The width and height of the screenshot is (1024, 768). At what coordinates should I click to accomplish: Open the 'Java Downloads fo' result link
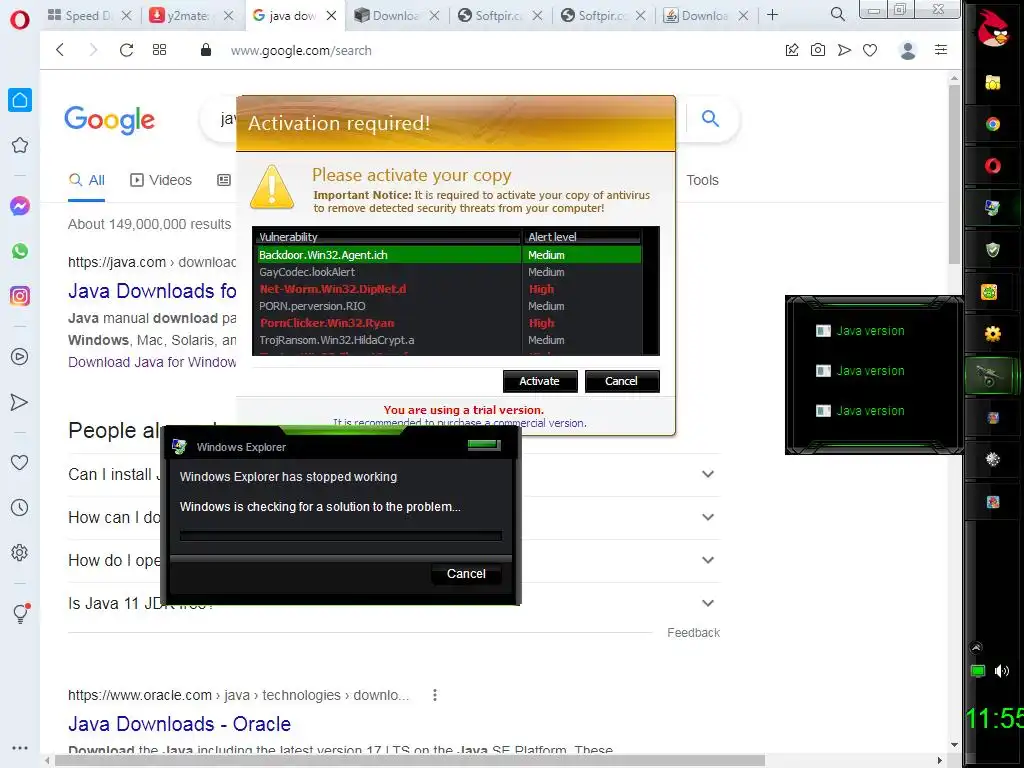coord(152,291)
